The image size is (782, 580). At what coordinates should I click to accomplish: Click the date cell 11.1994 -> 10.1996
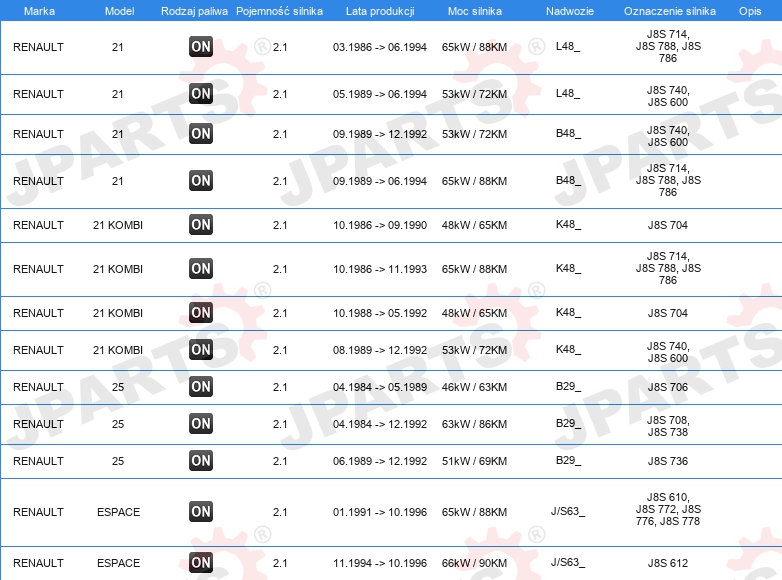pos(380,563)
